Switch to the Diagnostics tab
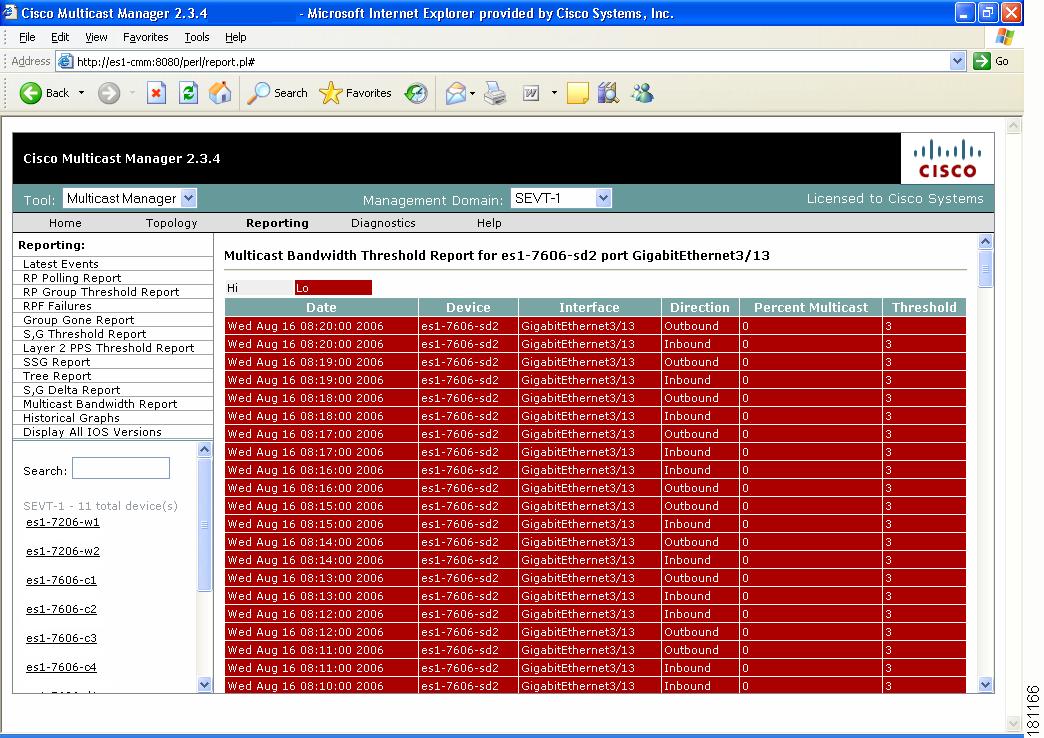The width and height of the screenshot is (1044, 738). (x=384, y=223)
